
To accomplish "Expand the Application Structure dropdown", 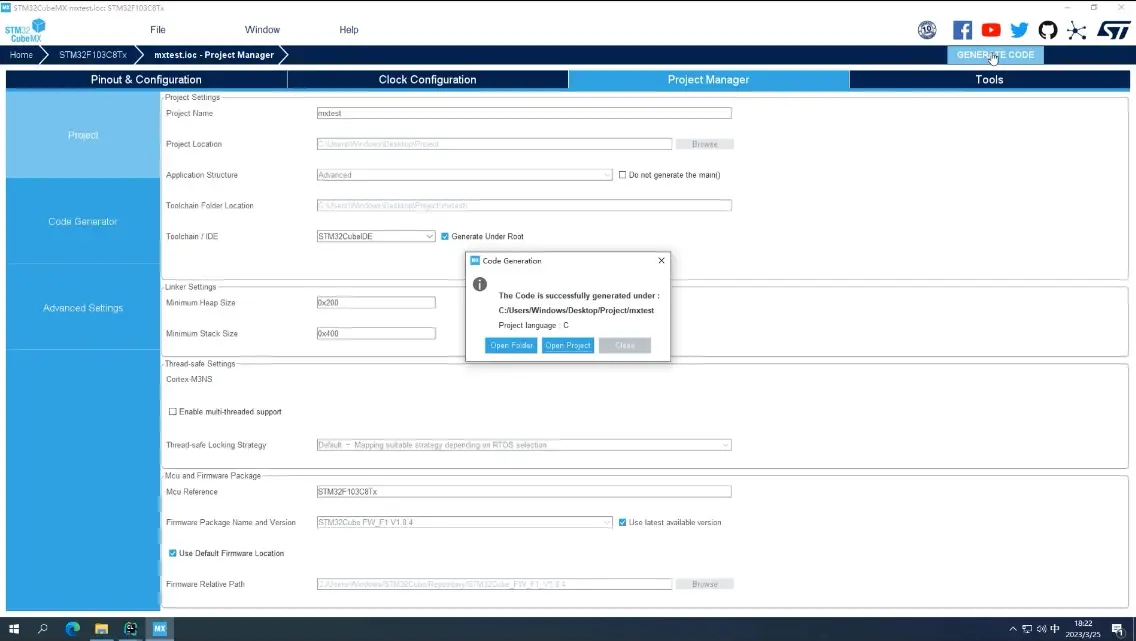I will pos(464,175).
